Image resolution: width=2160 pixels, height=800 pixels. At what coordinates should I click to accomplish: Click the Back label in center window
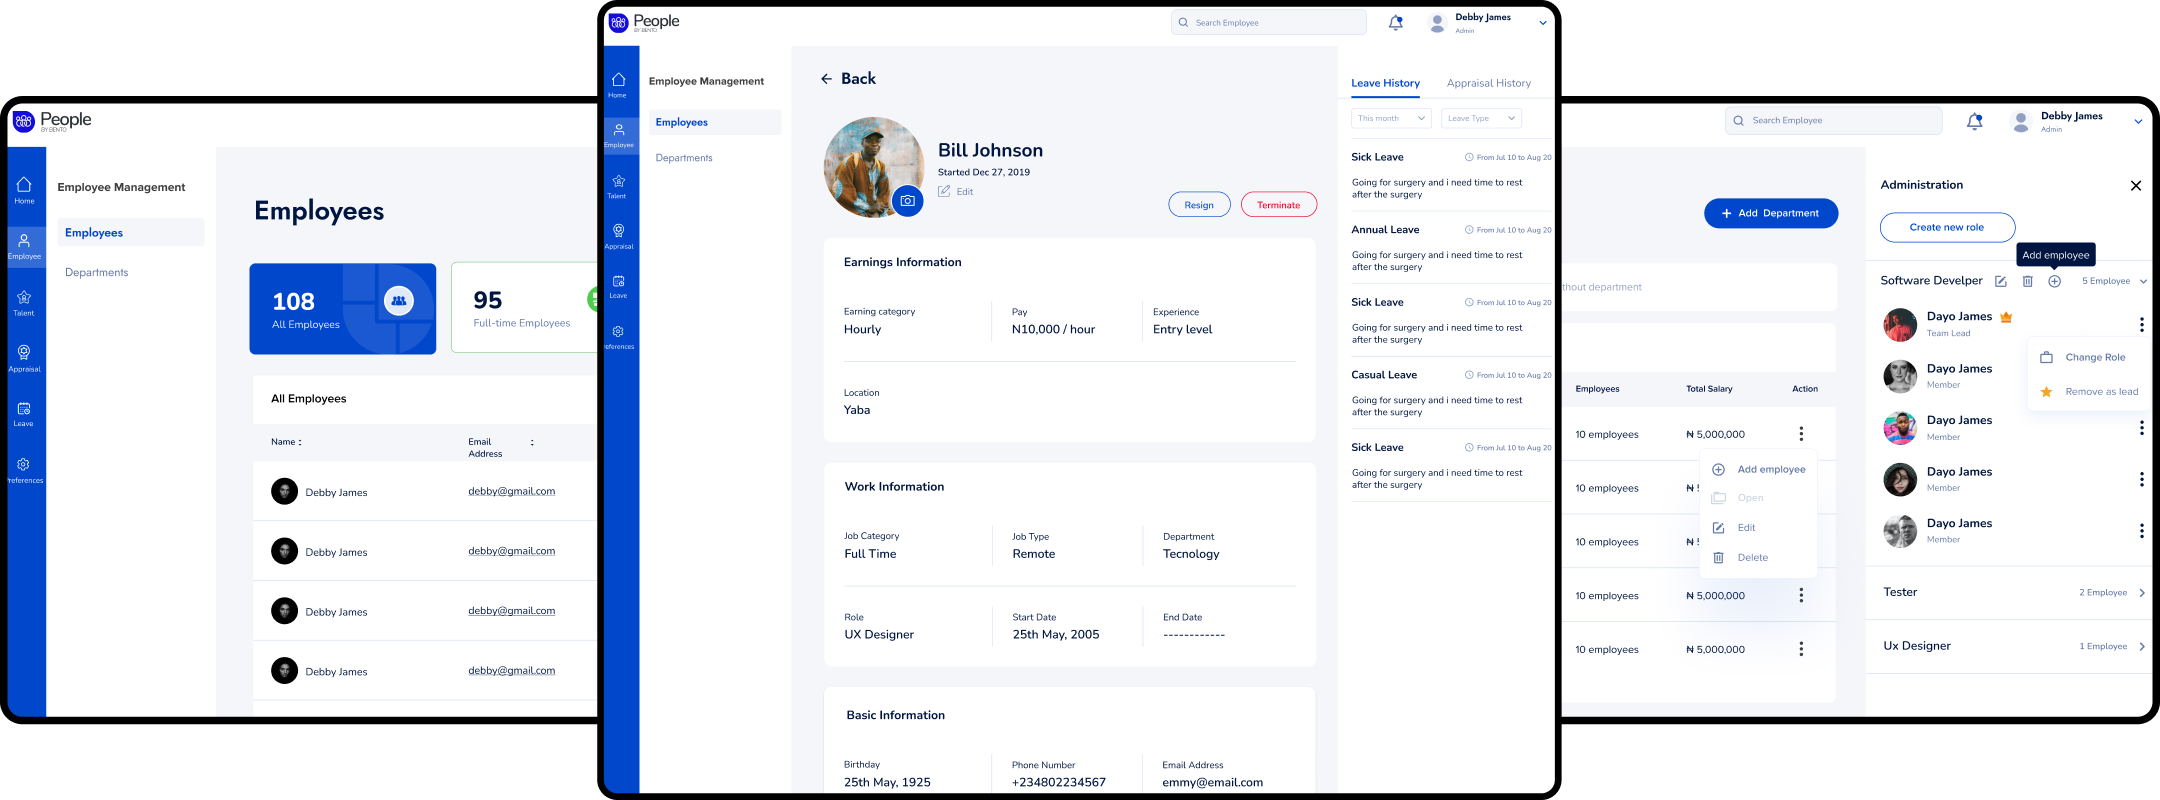coord(858,78)
